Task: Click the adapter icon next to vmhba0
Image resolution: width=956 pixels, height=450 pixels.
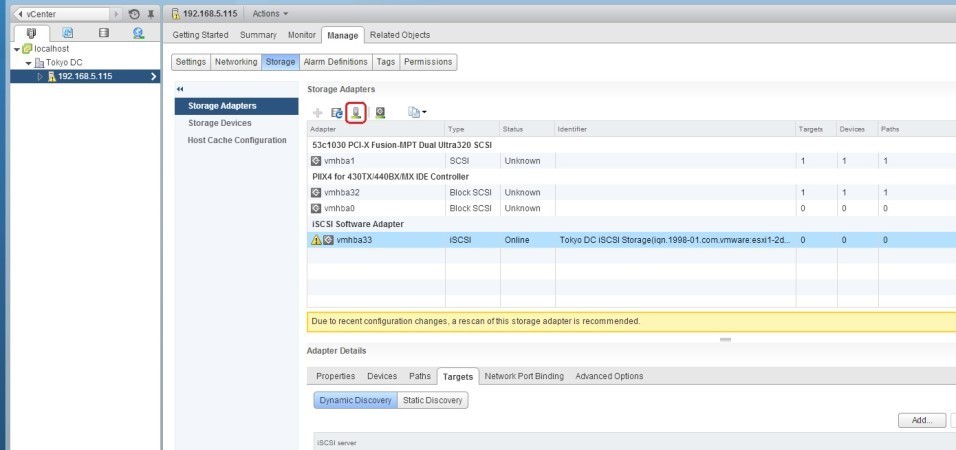Action: point(316,208)
